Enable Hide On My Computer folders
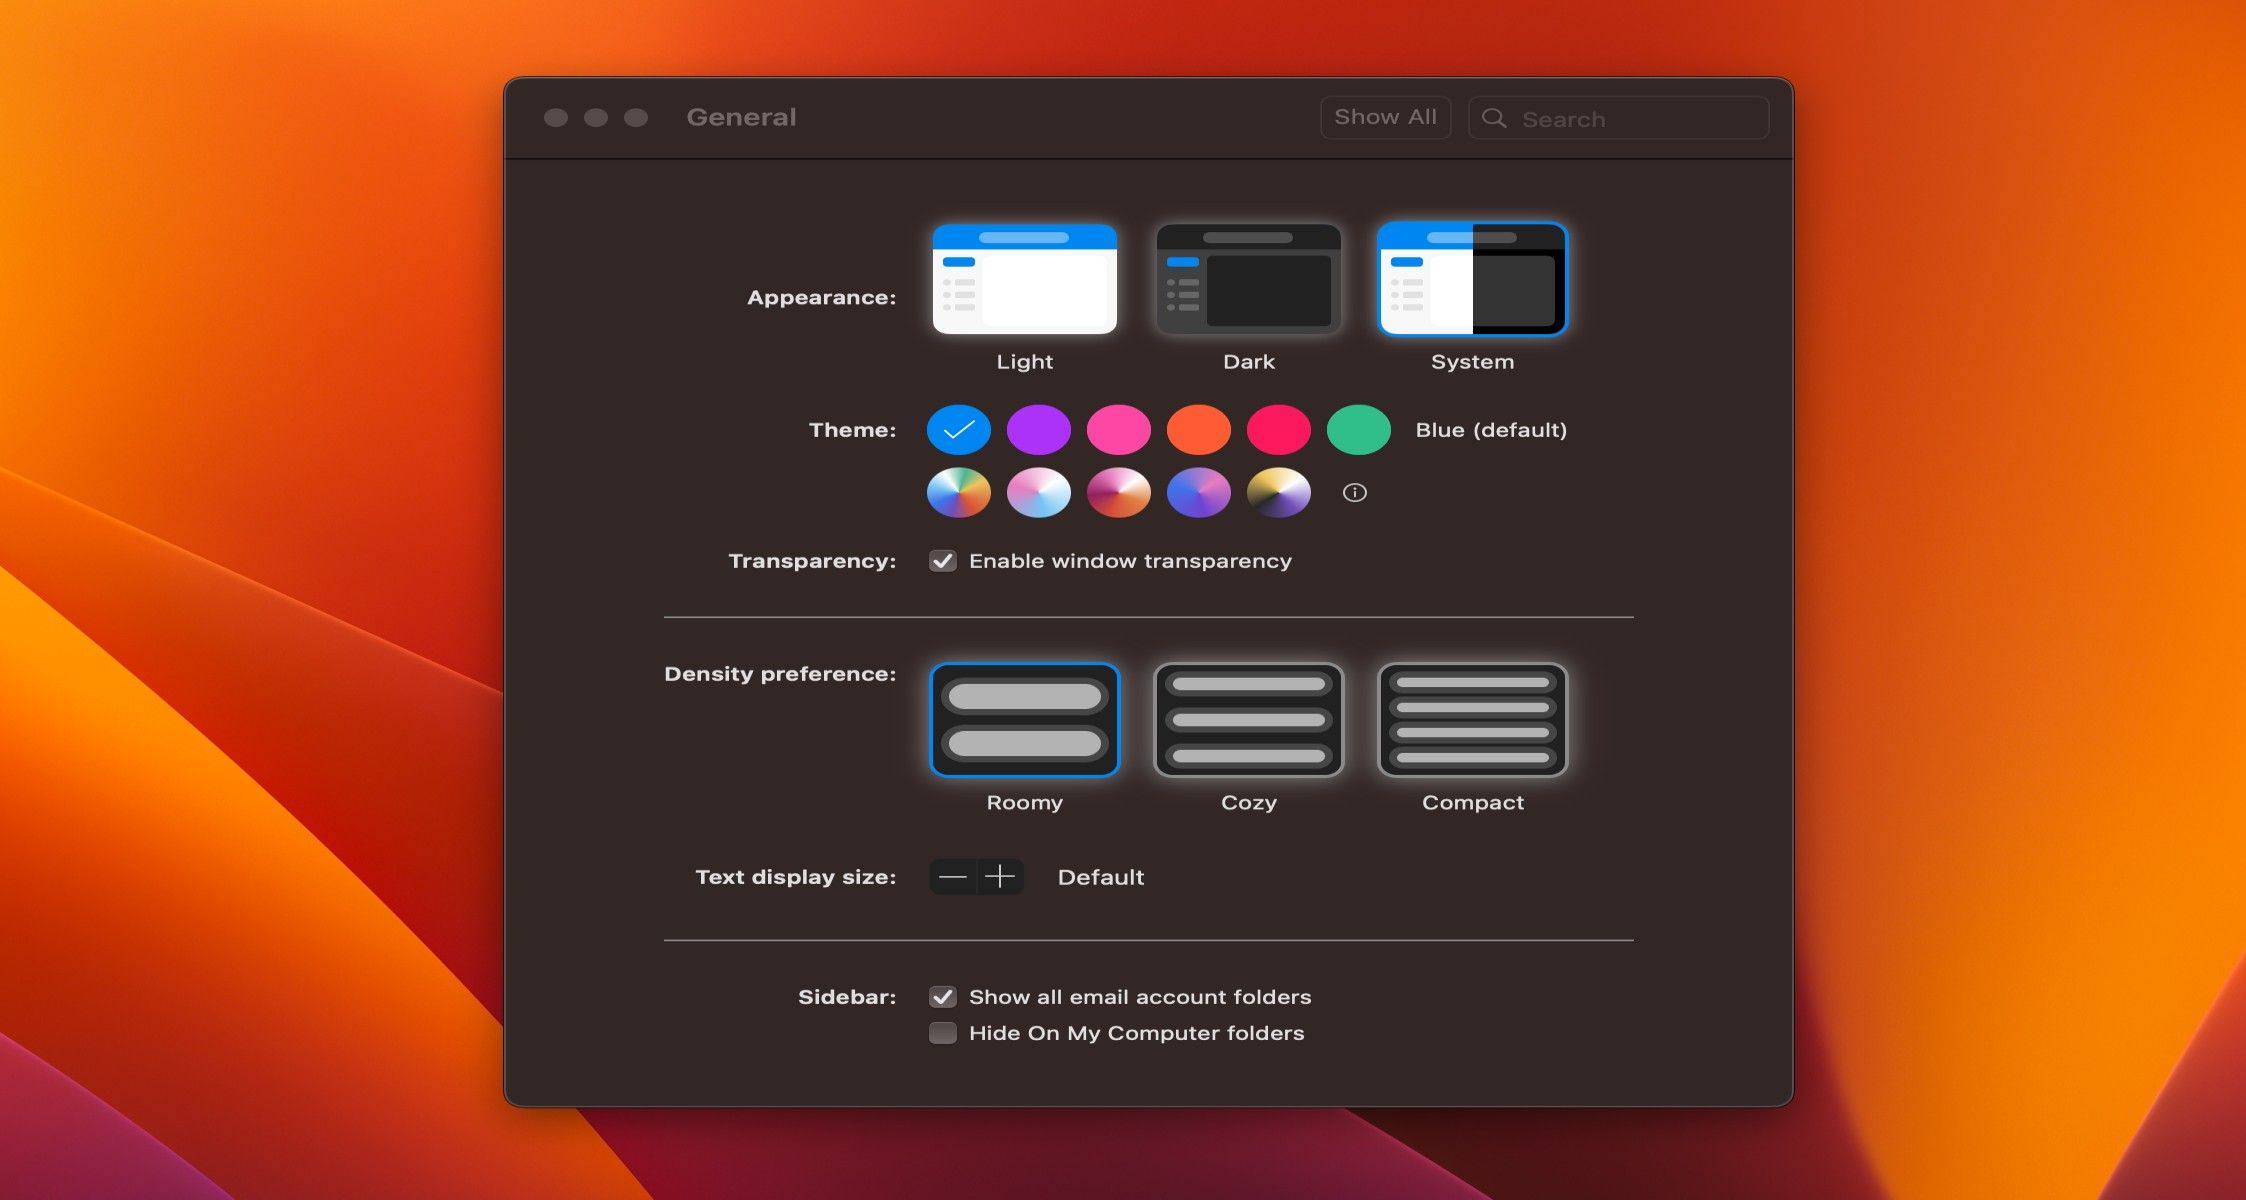The height and width of the screenshot is (1200, 2246). coord(941,1032)
